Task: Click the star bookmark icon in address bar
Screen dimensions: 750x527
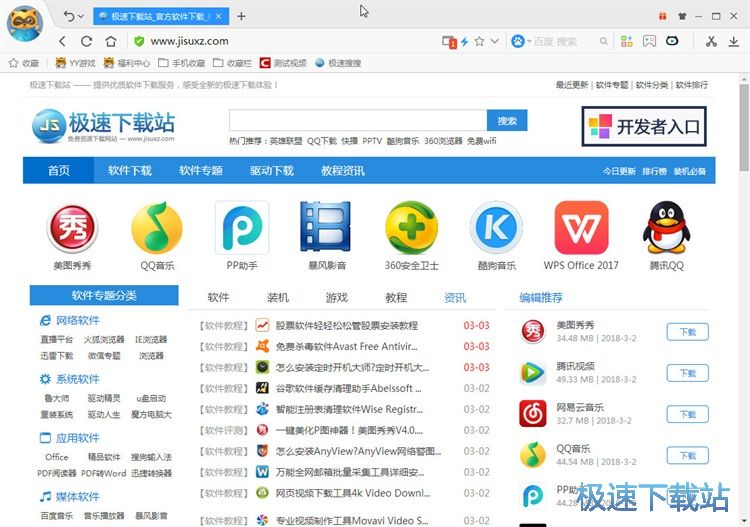Action: tap(479, 42)
